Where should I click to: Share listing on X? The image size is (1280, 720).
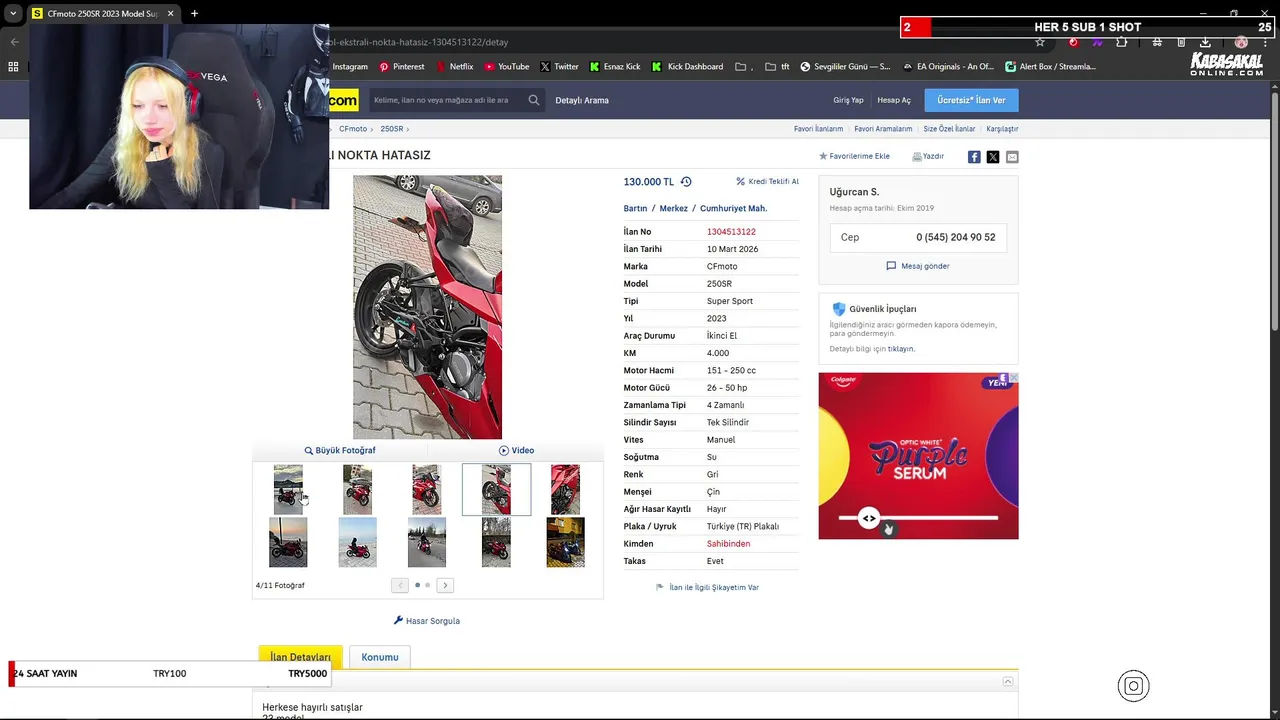pyautogui.click(x=993, y=157)
